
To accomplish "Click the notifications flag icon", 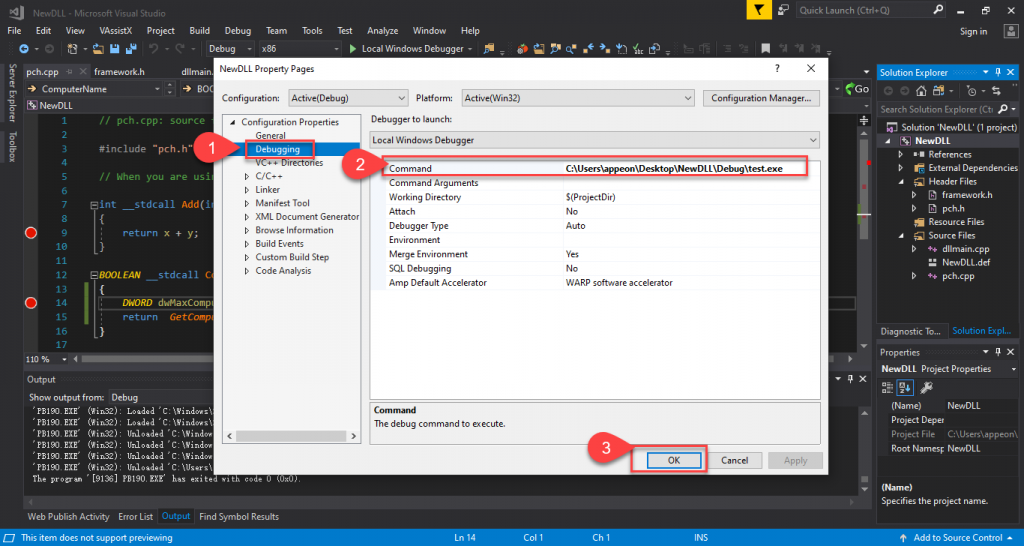I will [x=763, y=10].
